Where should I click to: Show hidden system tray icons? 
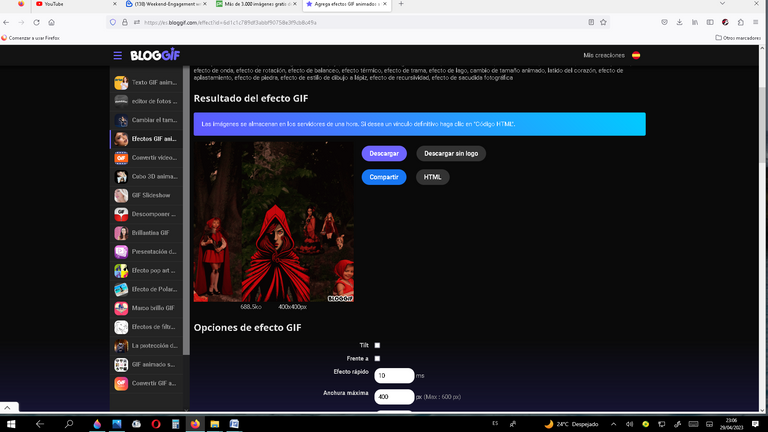point(613,424)
